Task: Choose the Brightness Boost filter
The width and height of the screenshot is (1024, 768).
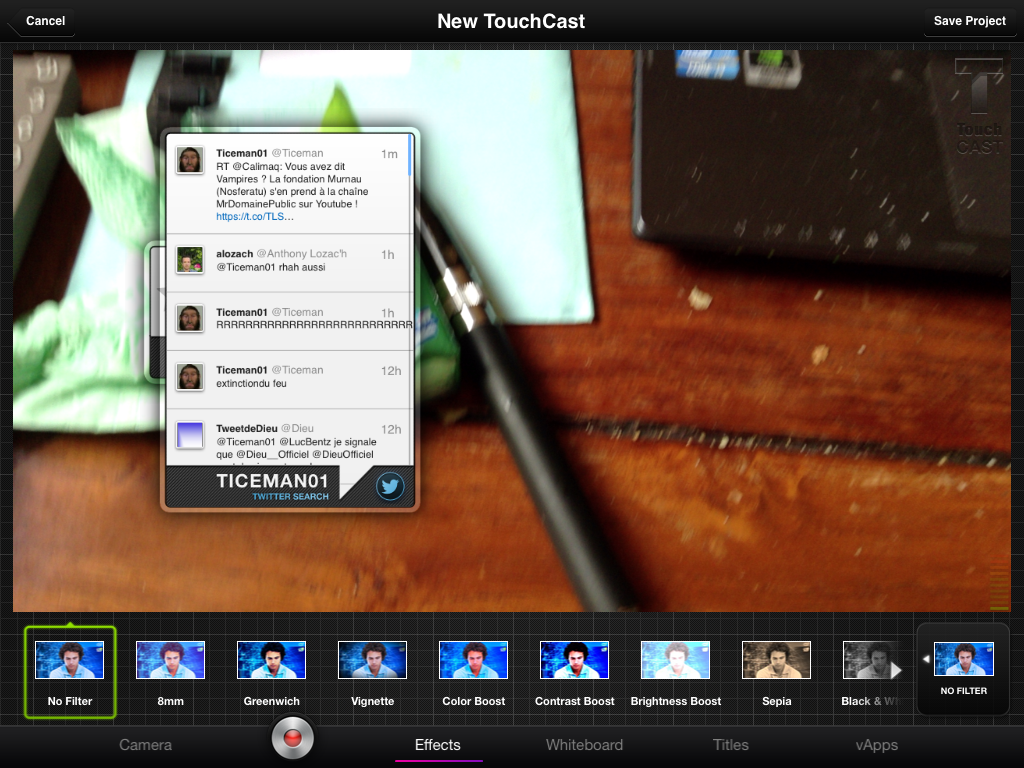Action: tap(675, 660)
